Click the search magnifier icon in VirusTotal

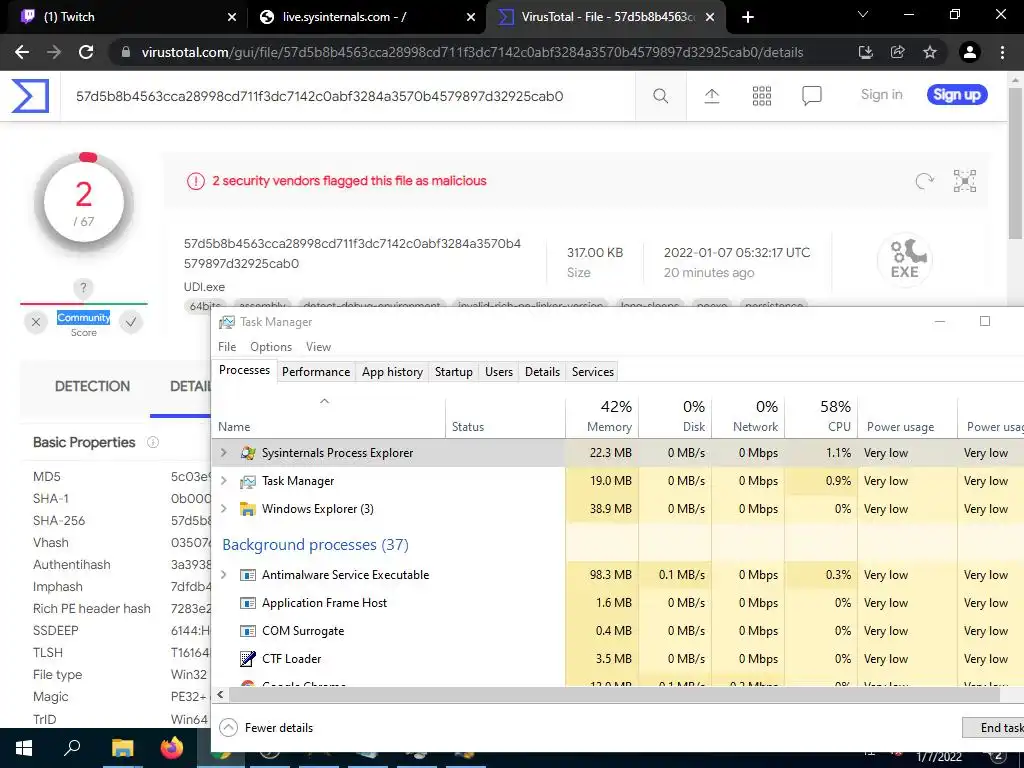(660, 96)
